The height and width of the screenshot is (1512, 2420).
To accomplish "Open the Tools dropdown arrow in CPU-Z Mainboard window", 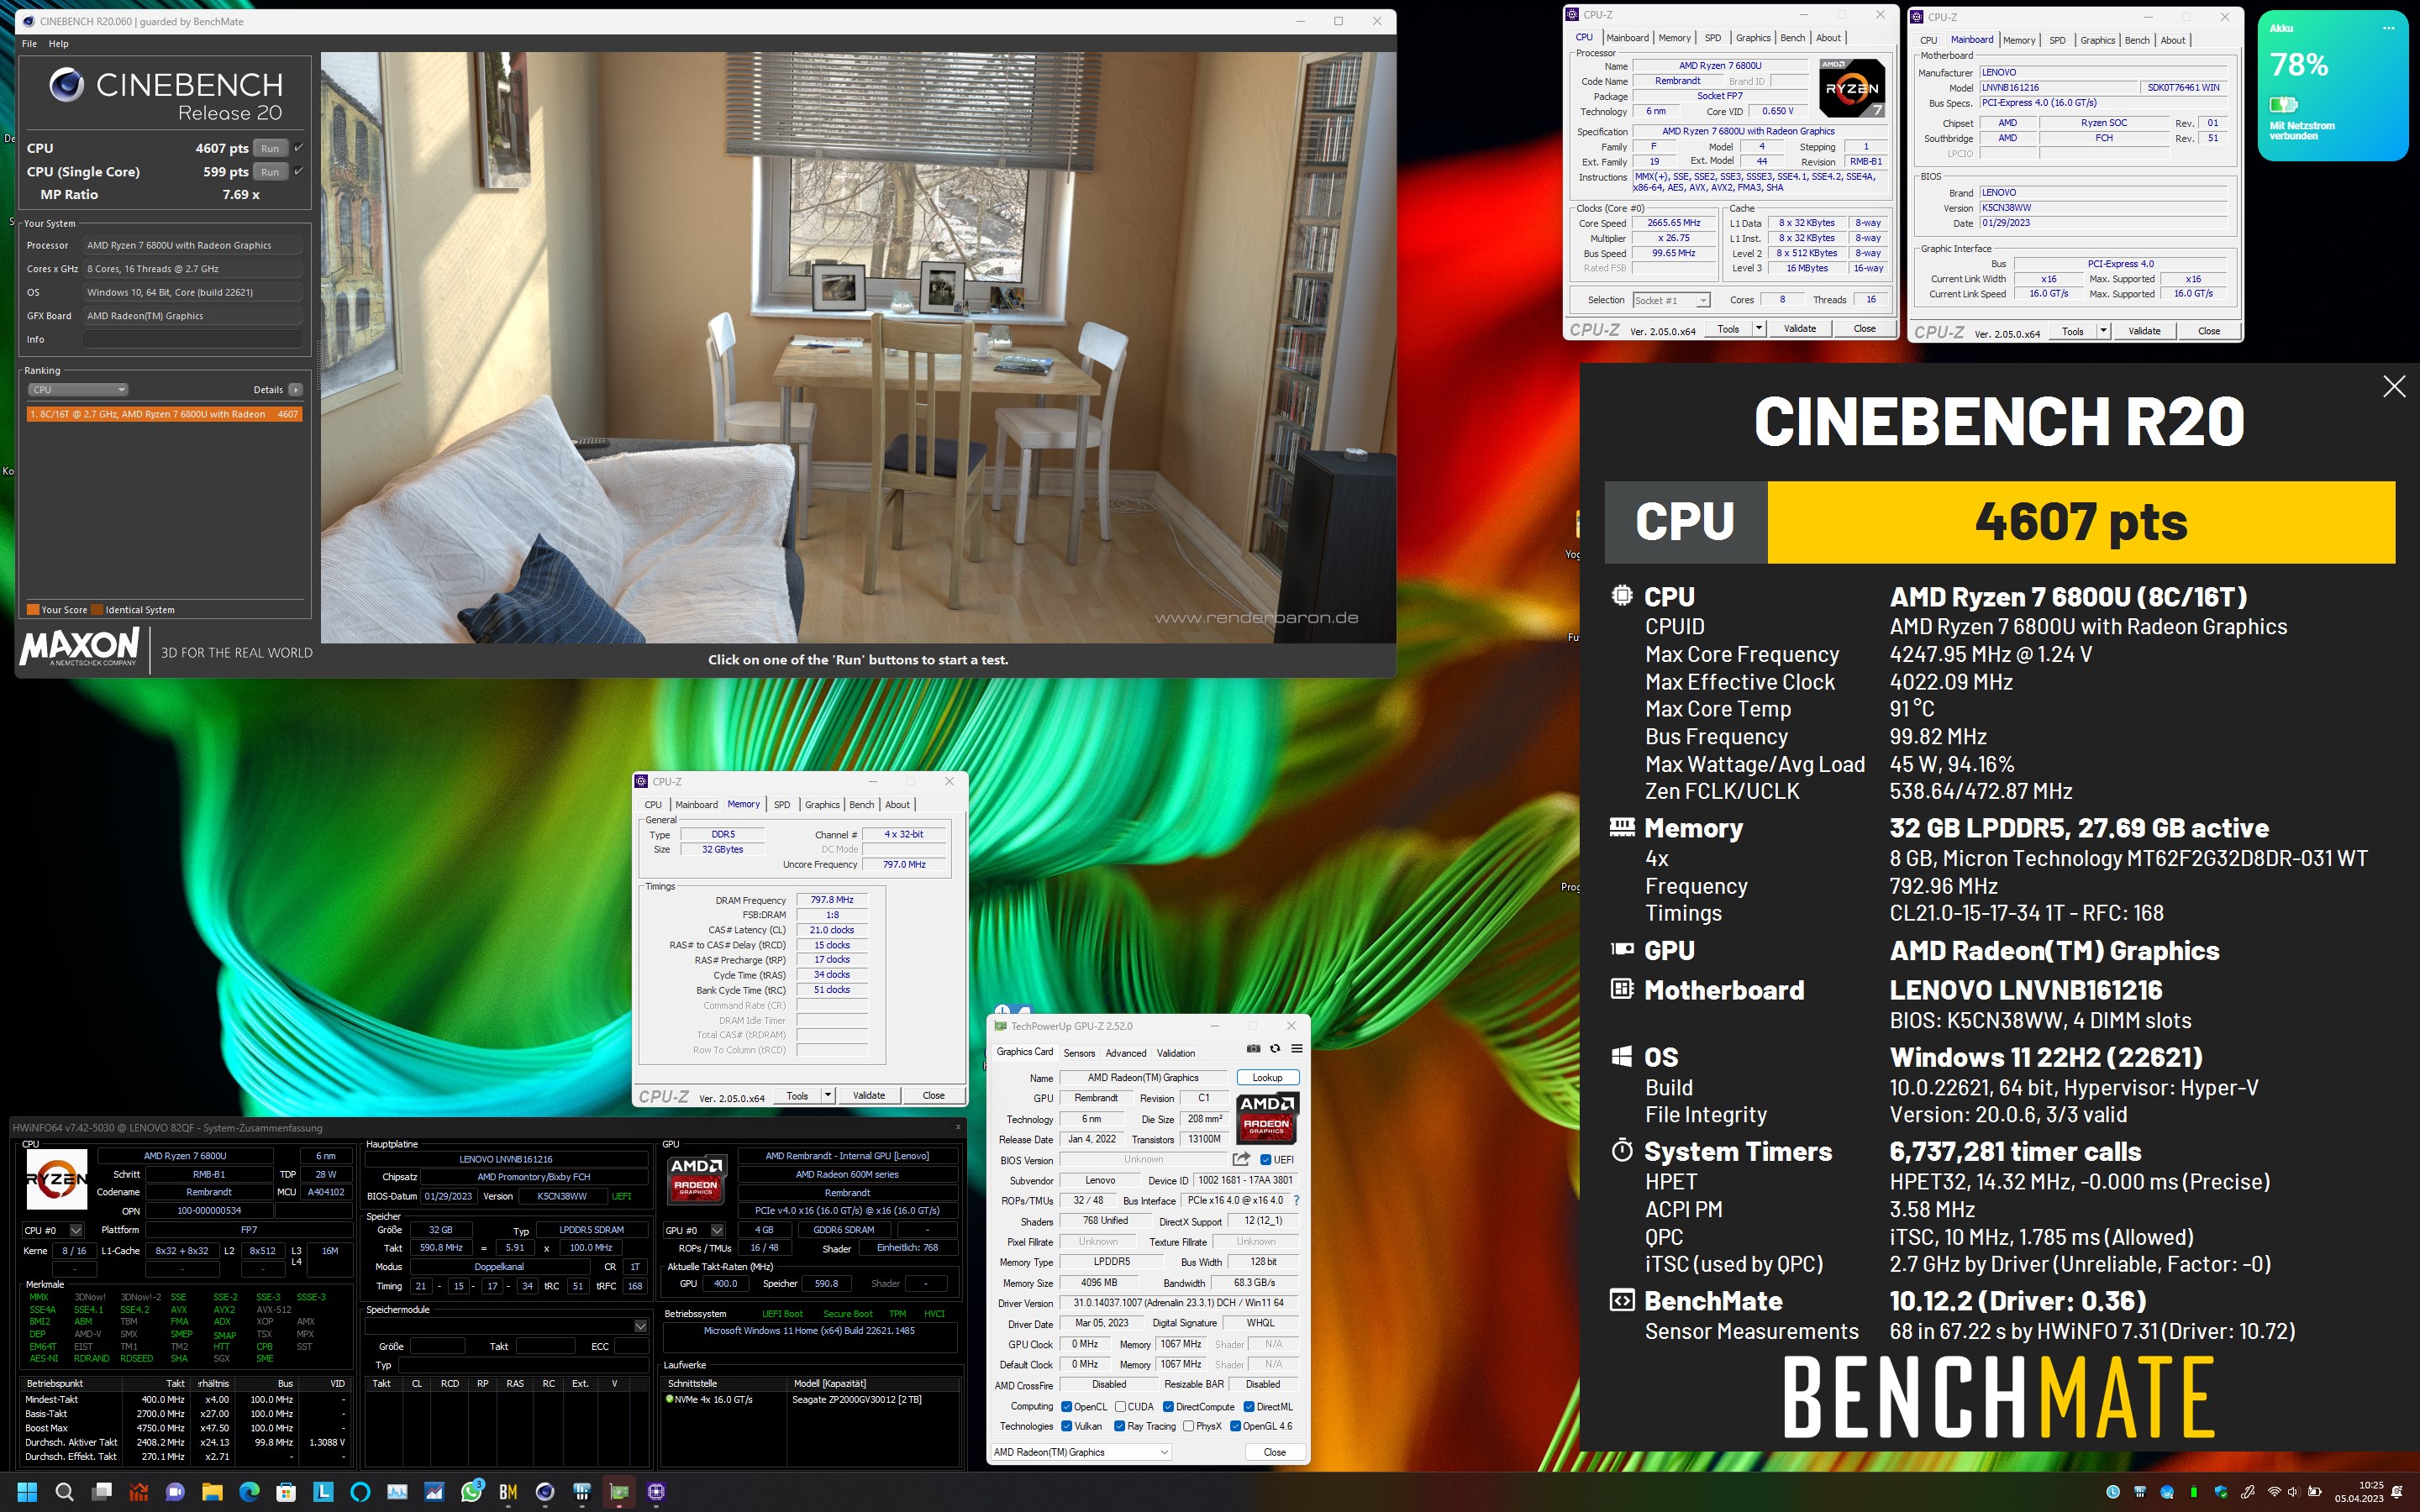I will point(2103,331).
